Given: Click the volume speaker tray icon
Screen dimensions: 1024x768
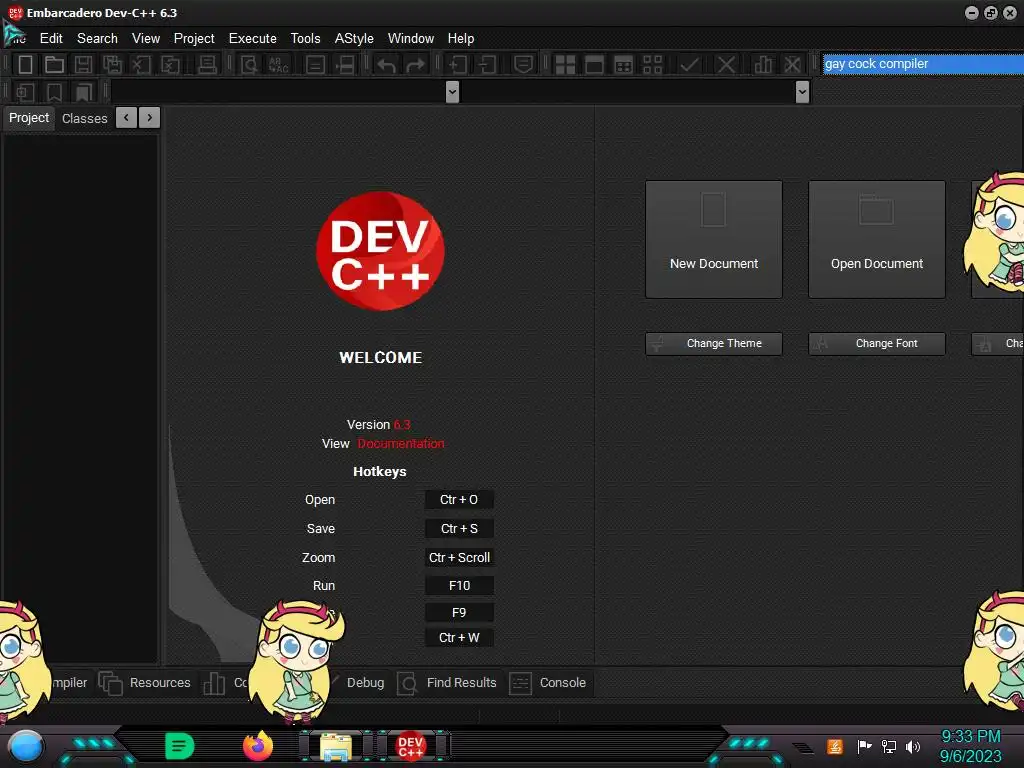Looking at the screenshot, I should [x=913, y=746].
